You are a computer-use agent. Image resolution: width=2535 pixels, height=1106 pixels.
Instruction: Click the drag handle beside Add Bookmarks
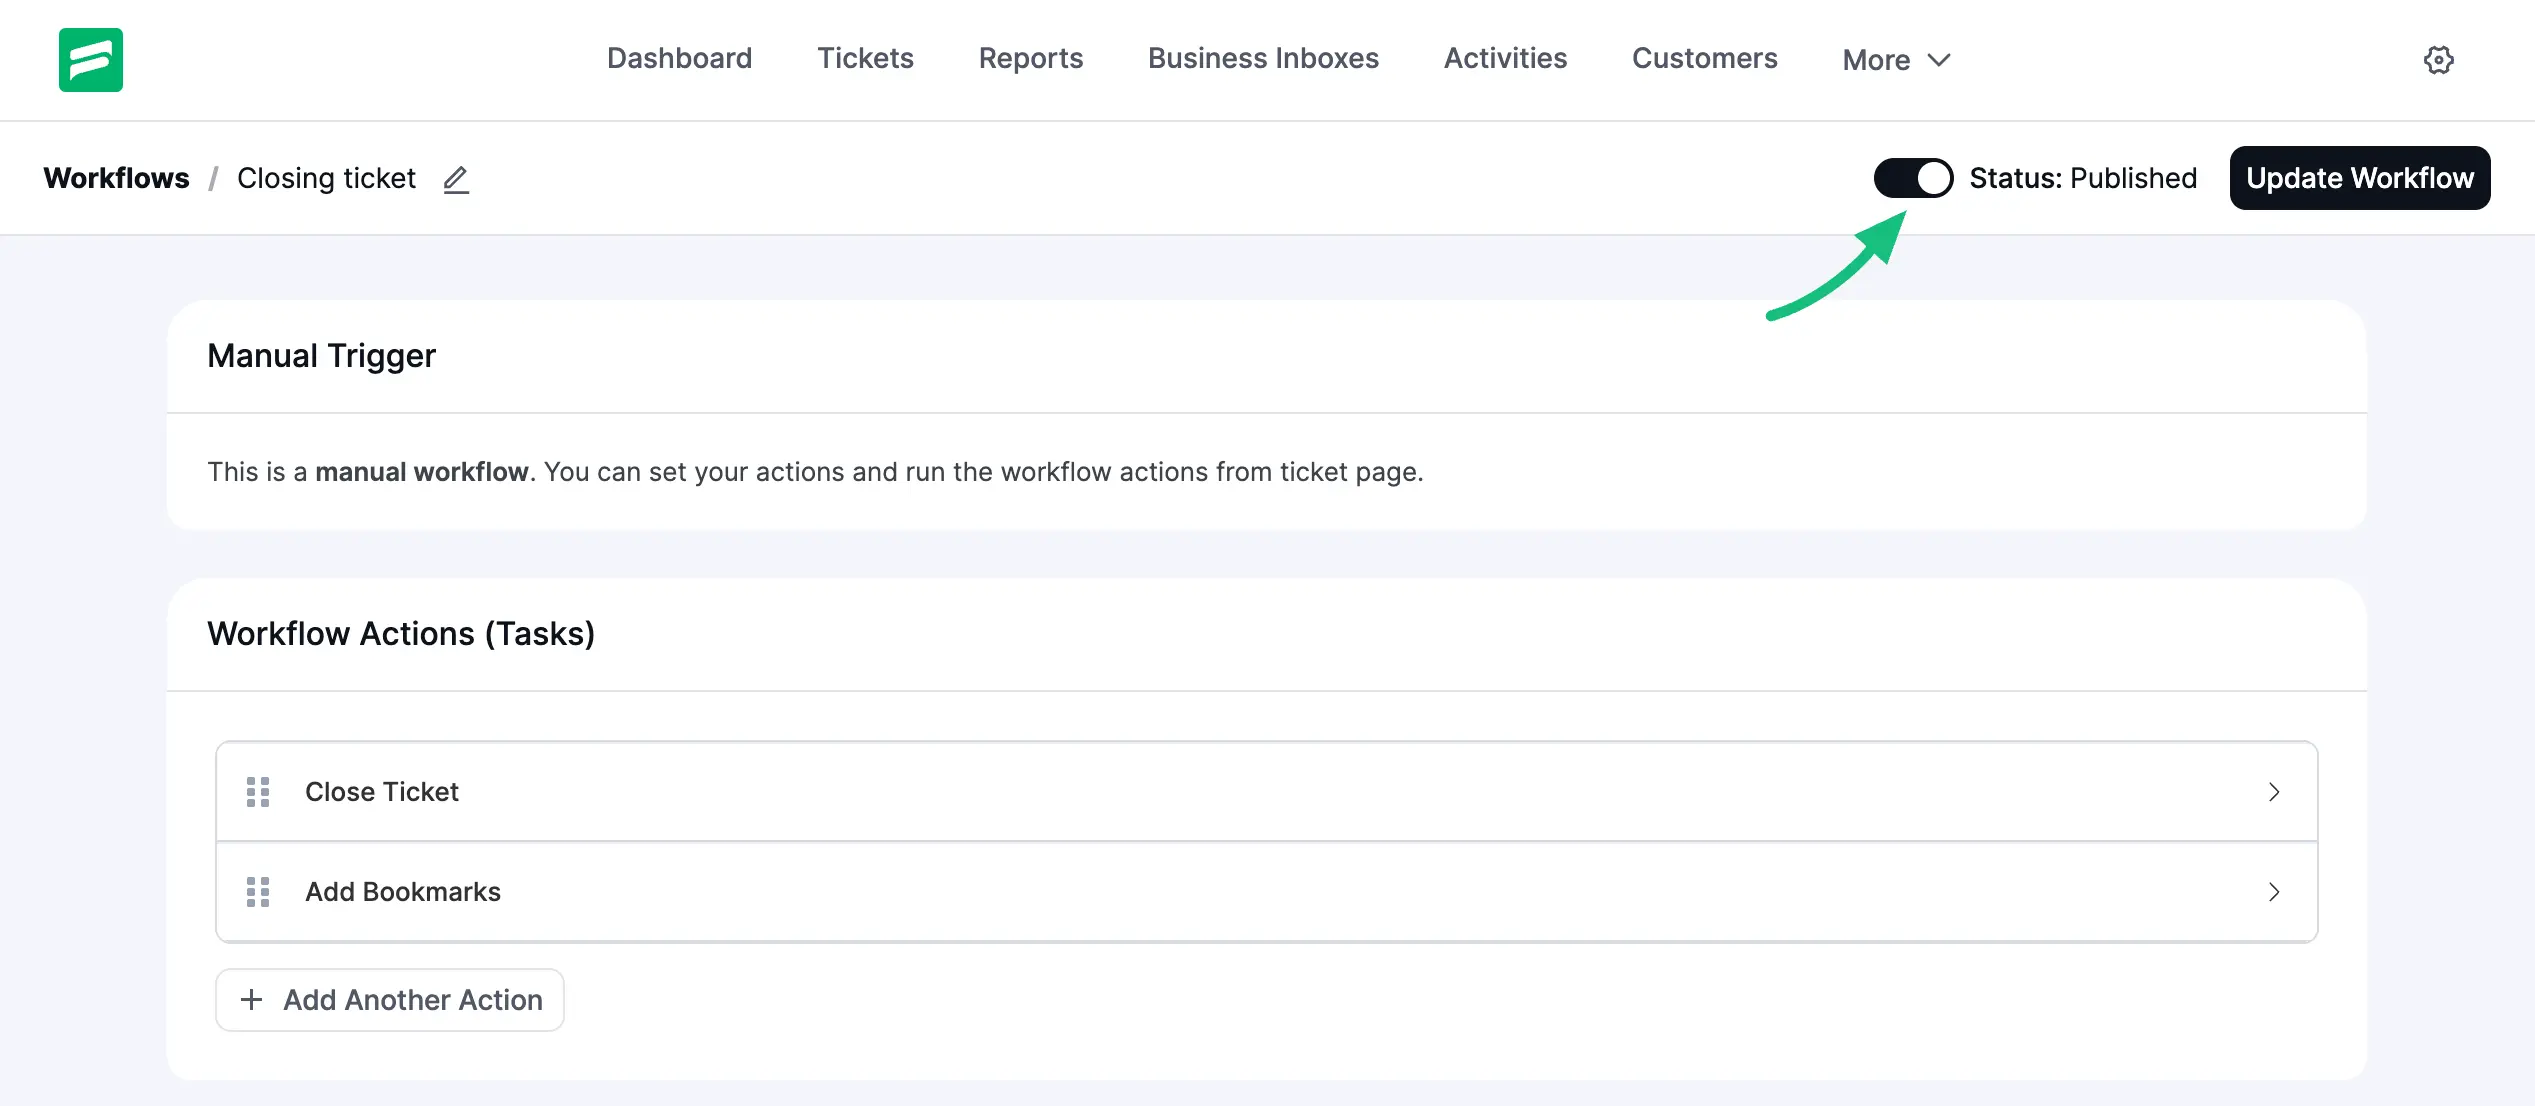pyautogui.click(x=258, y=891)
